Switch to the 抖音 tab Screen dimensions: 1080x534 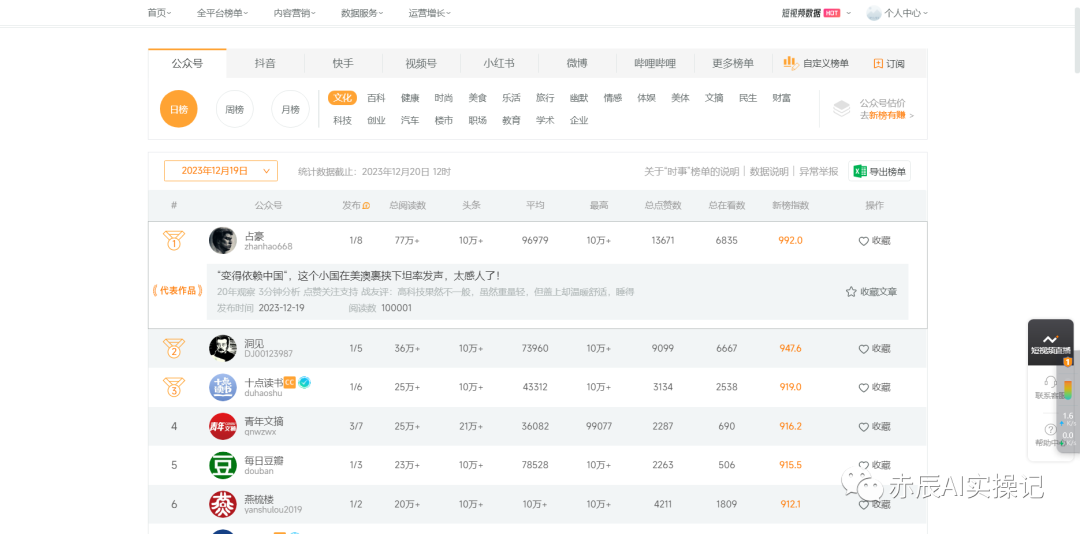tap(265, 63)
